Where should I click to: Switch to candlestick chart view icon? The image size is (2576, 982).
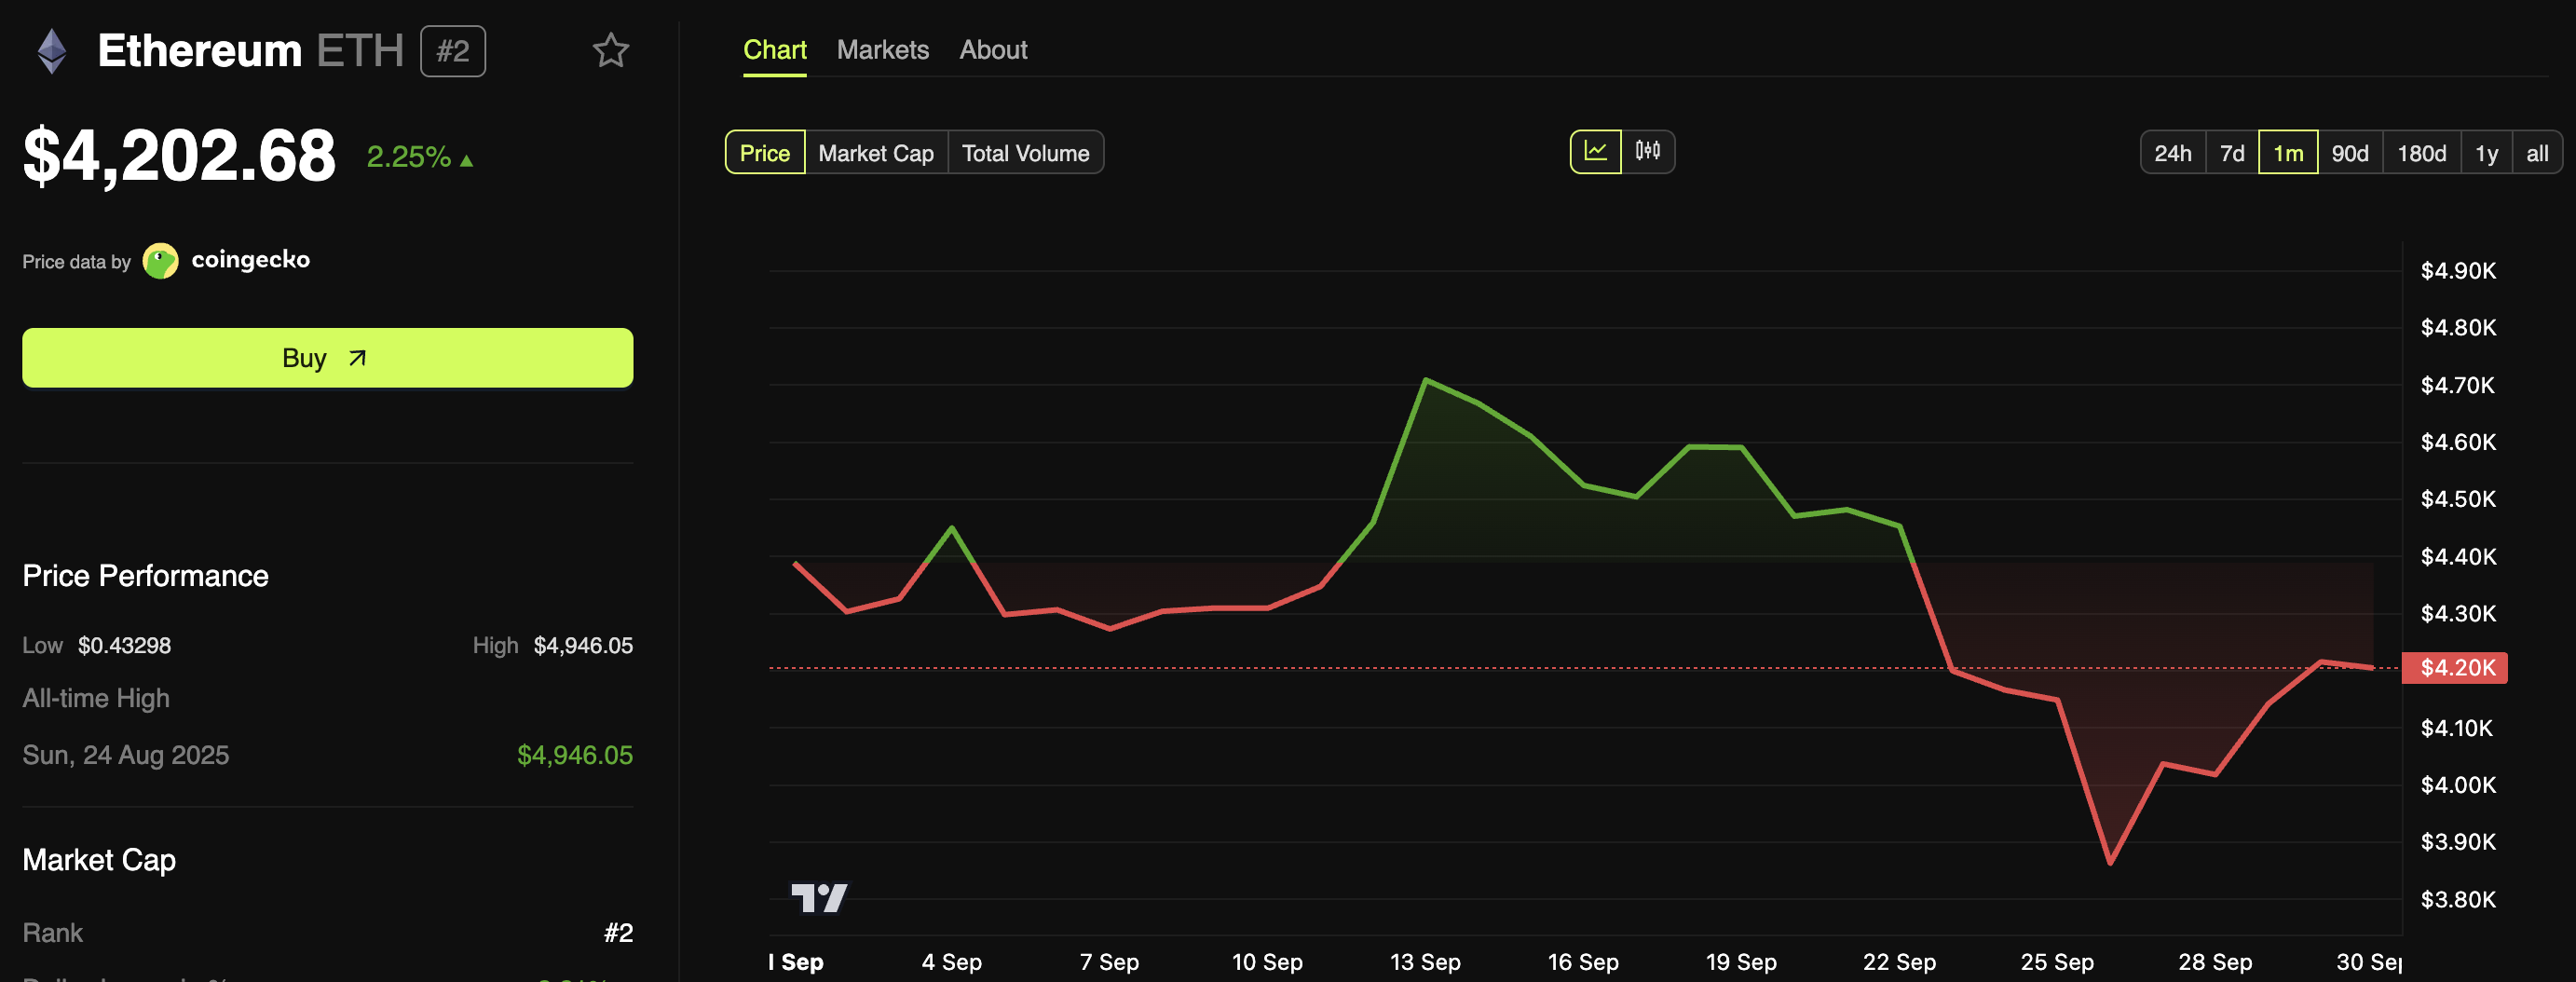1647,152
